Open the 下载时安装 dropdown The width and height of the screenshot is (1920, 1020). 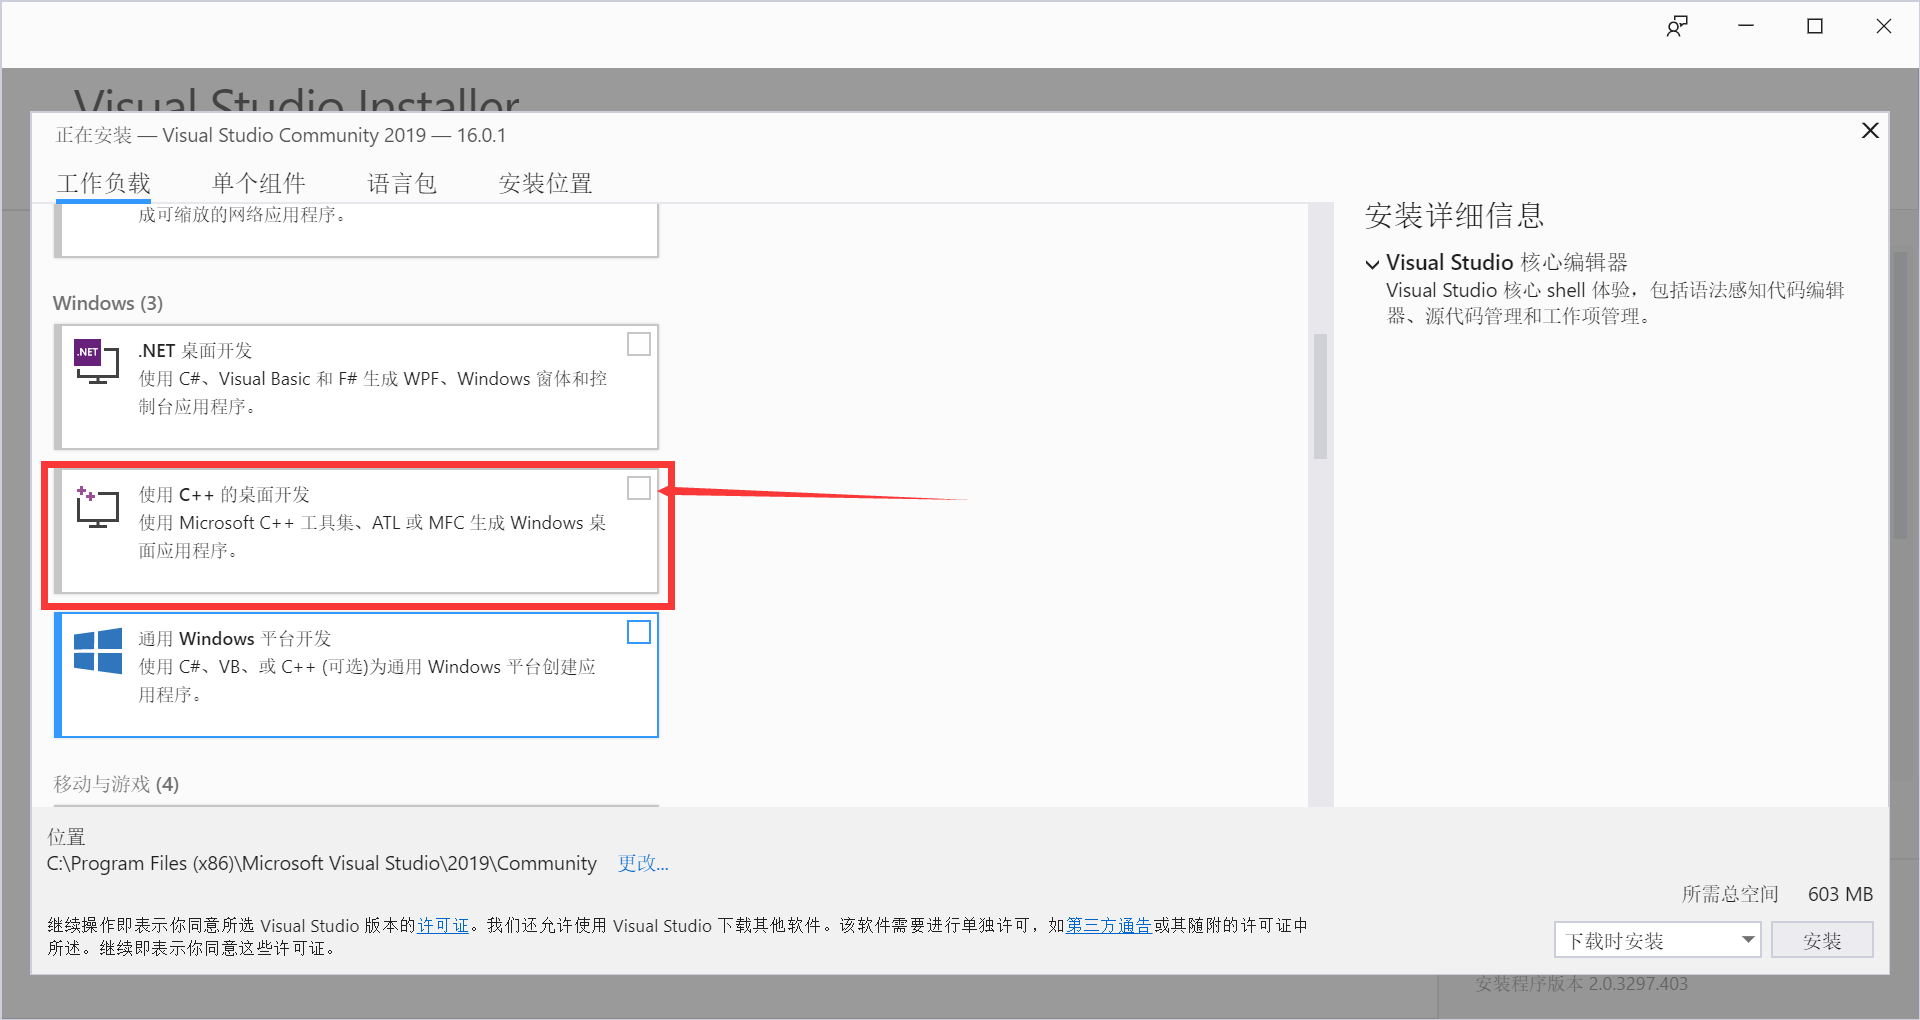[x=1657, y=940]
